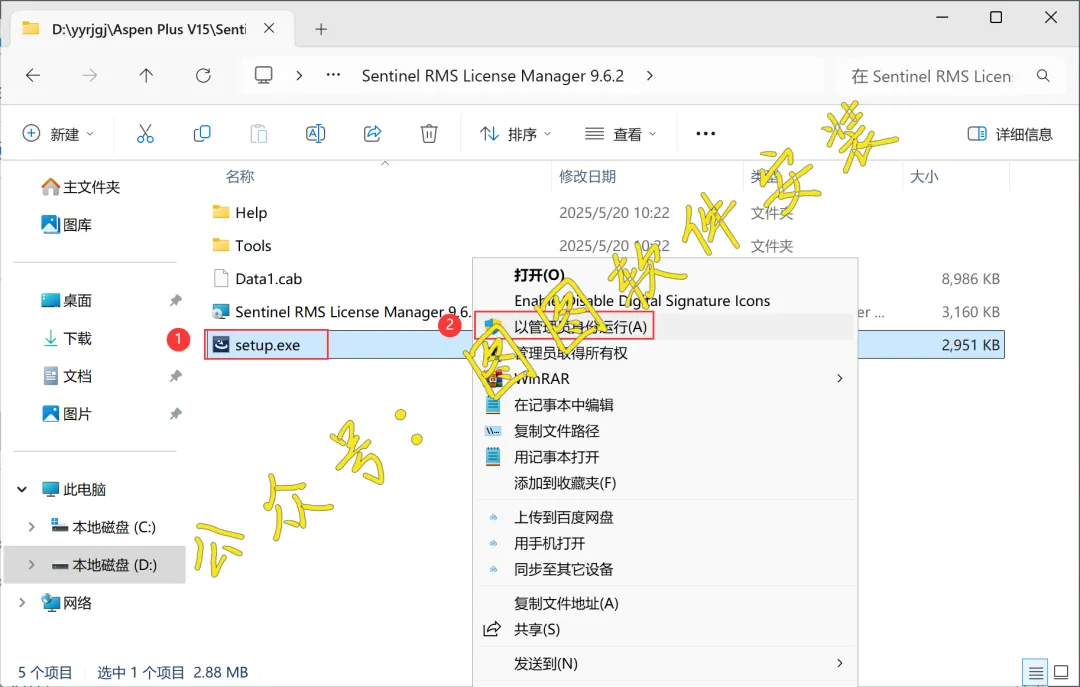Select 打开(O) in context menu
The height and width of the screenshot is (687, 1080).
(539, 275)
